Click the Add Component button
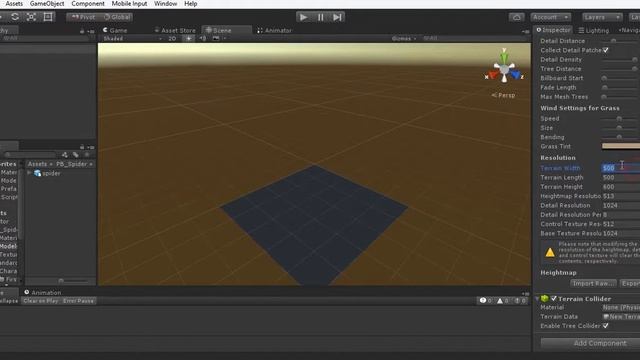The width and height of the screenshot is (640, 360). pos(590,343)
